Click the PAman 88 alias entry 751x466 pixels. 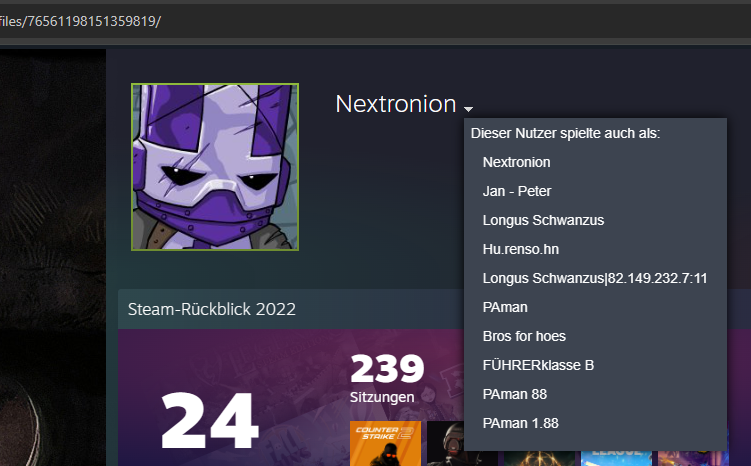pos(514,394)
